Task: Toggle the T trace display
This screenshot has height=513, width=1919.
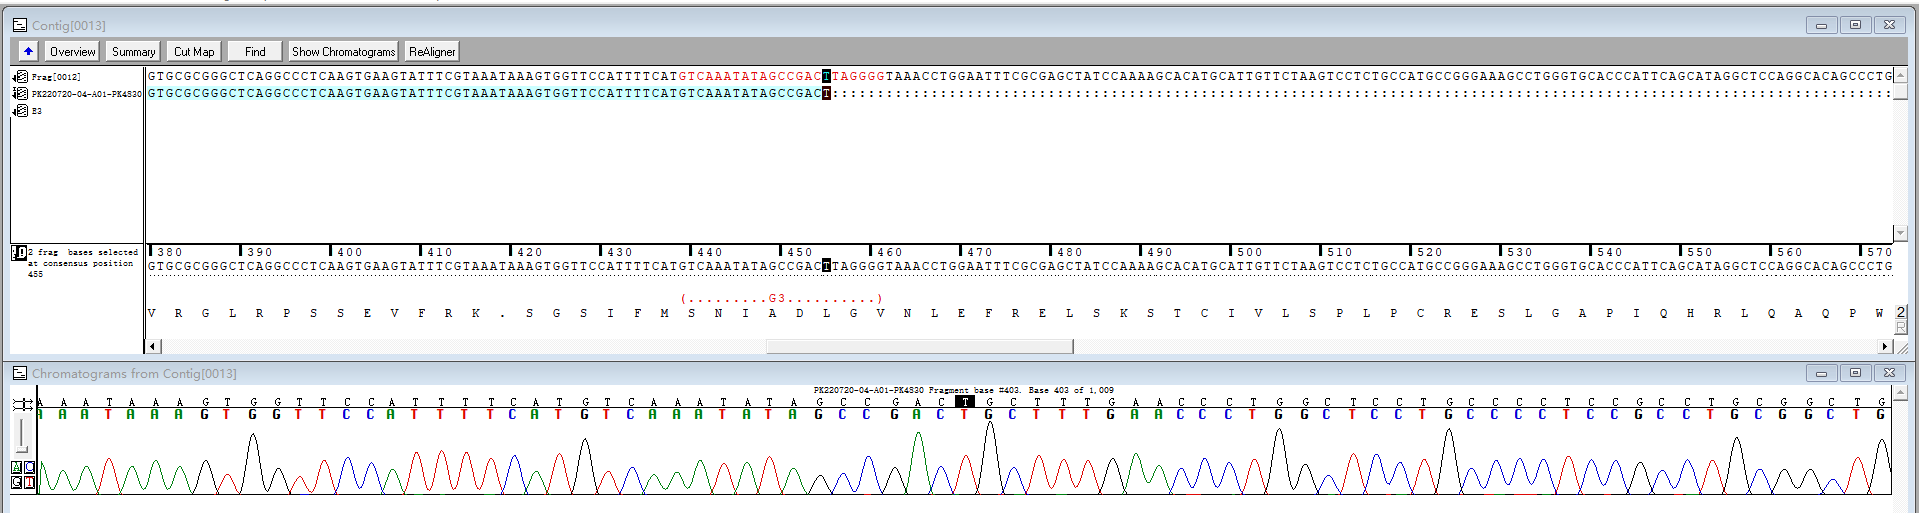Action: click(29, 482)
